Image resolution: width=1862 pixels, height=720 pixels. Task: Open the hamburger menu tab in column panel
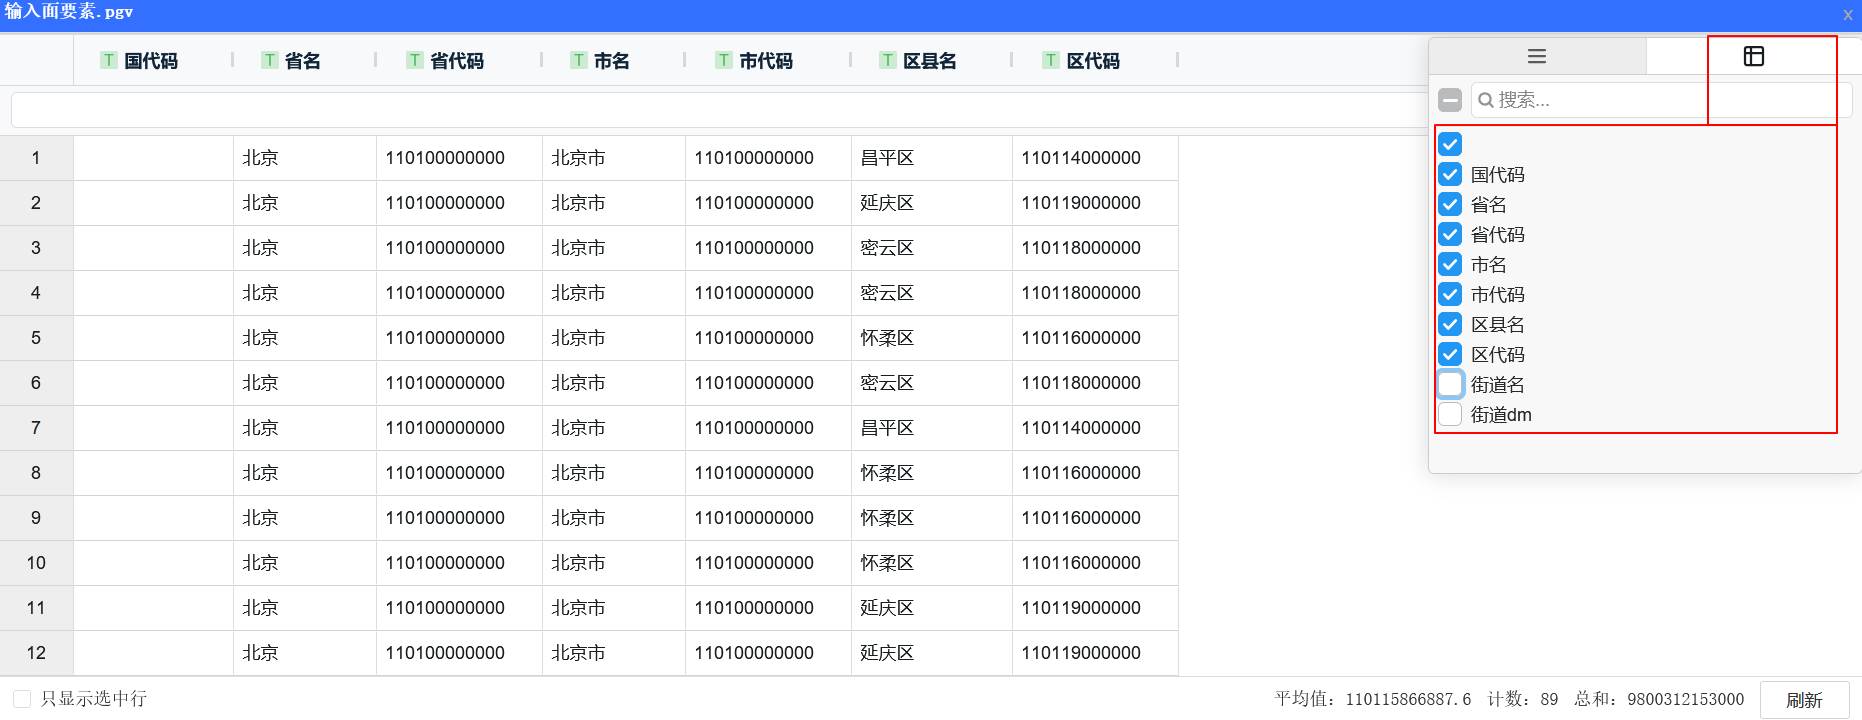tap(1537, 57)
